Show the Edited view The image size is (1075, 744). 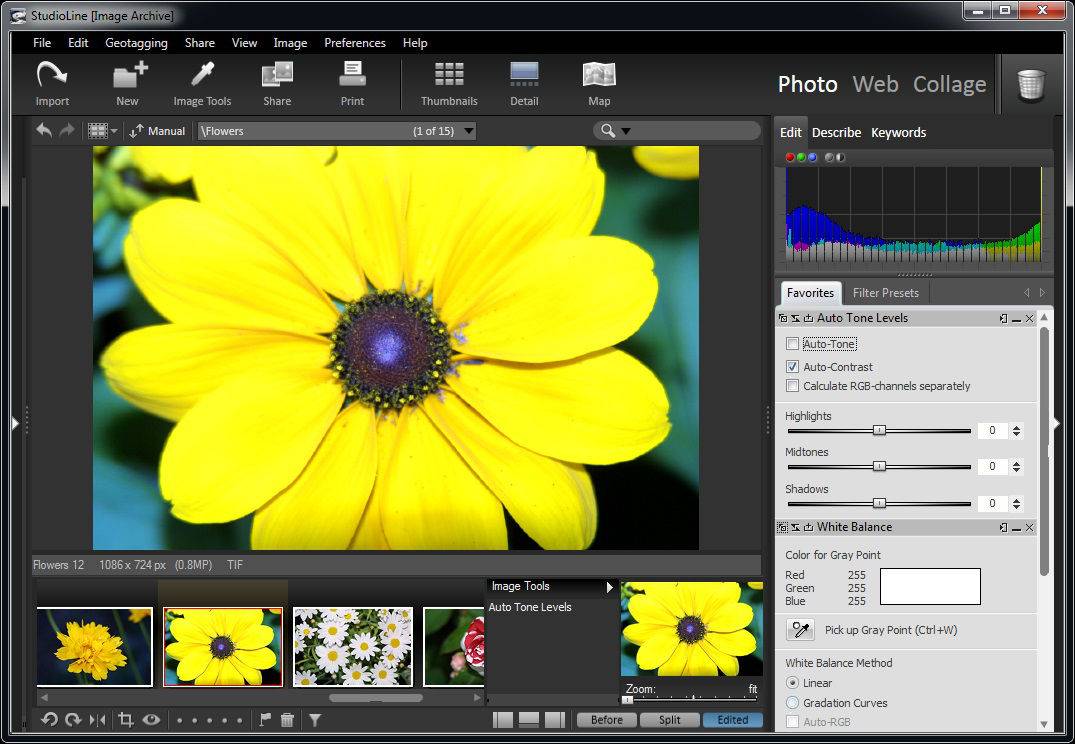click(x=733, y=719)
